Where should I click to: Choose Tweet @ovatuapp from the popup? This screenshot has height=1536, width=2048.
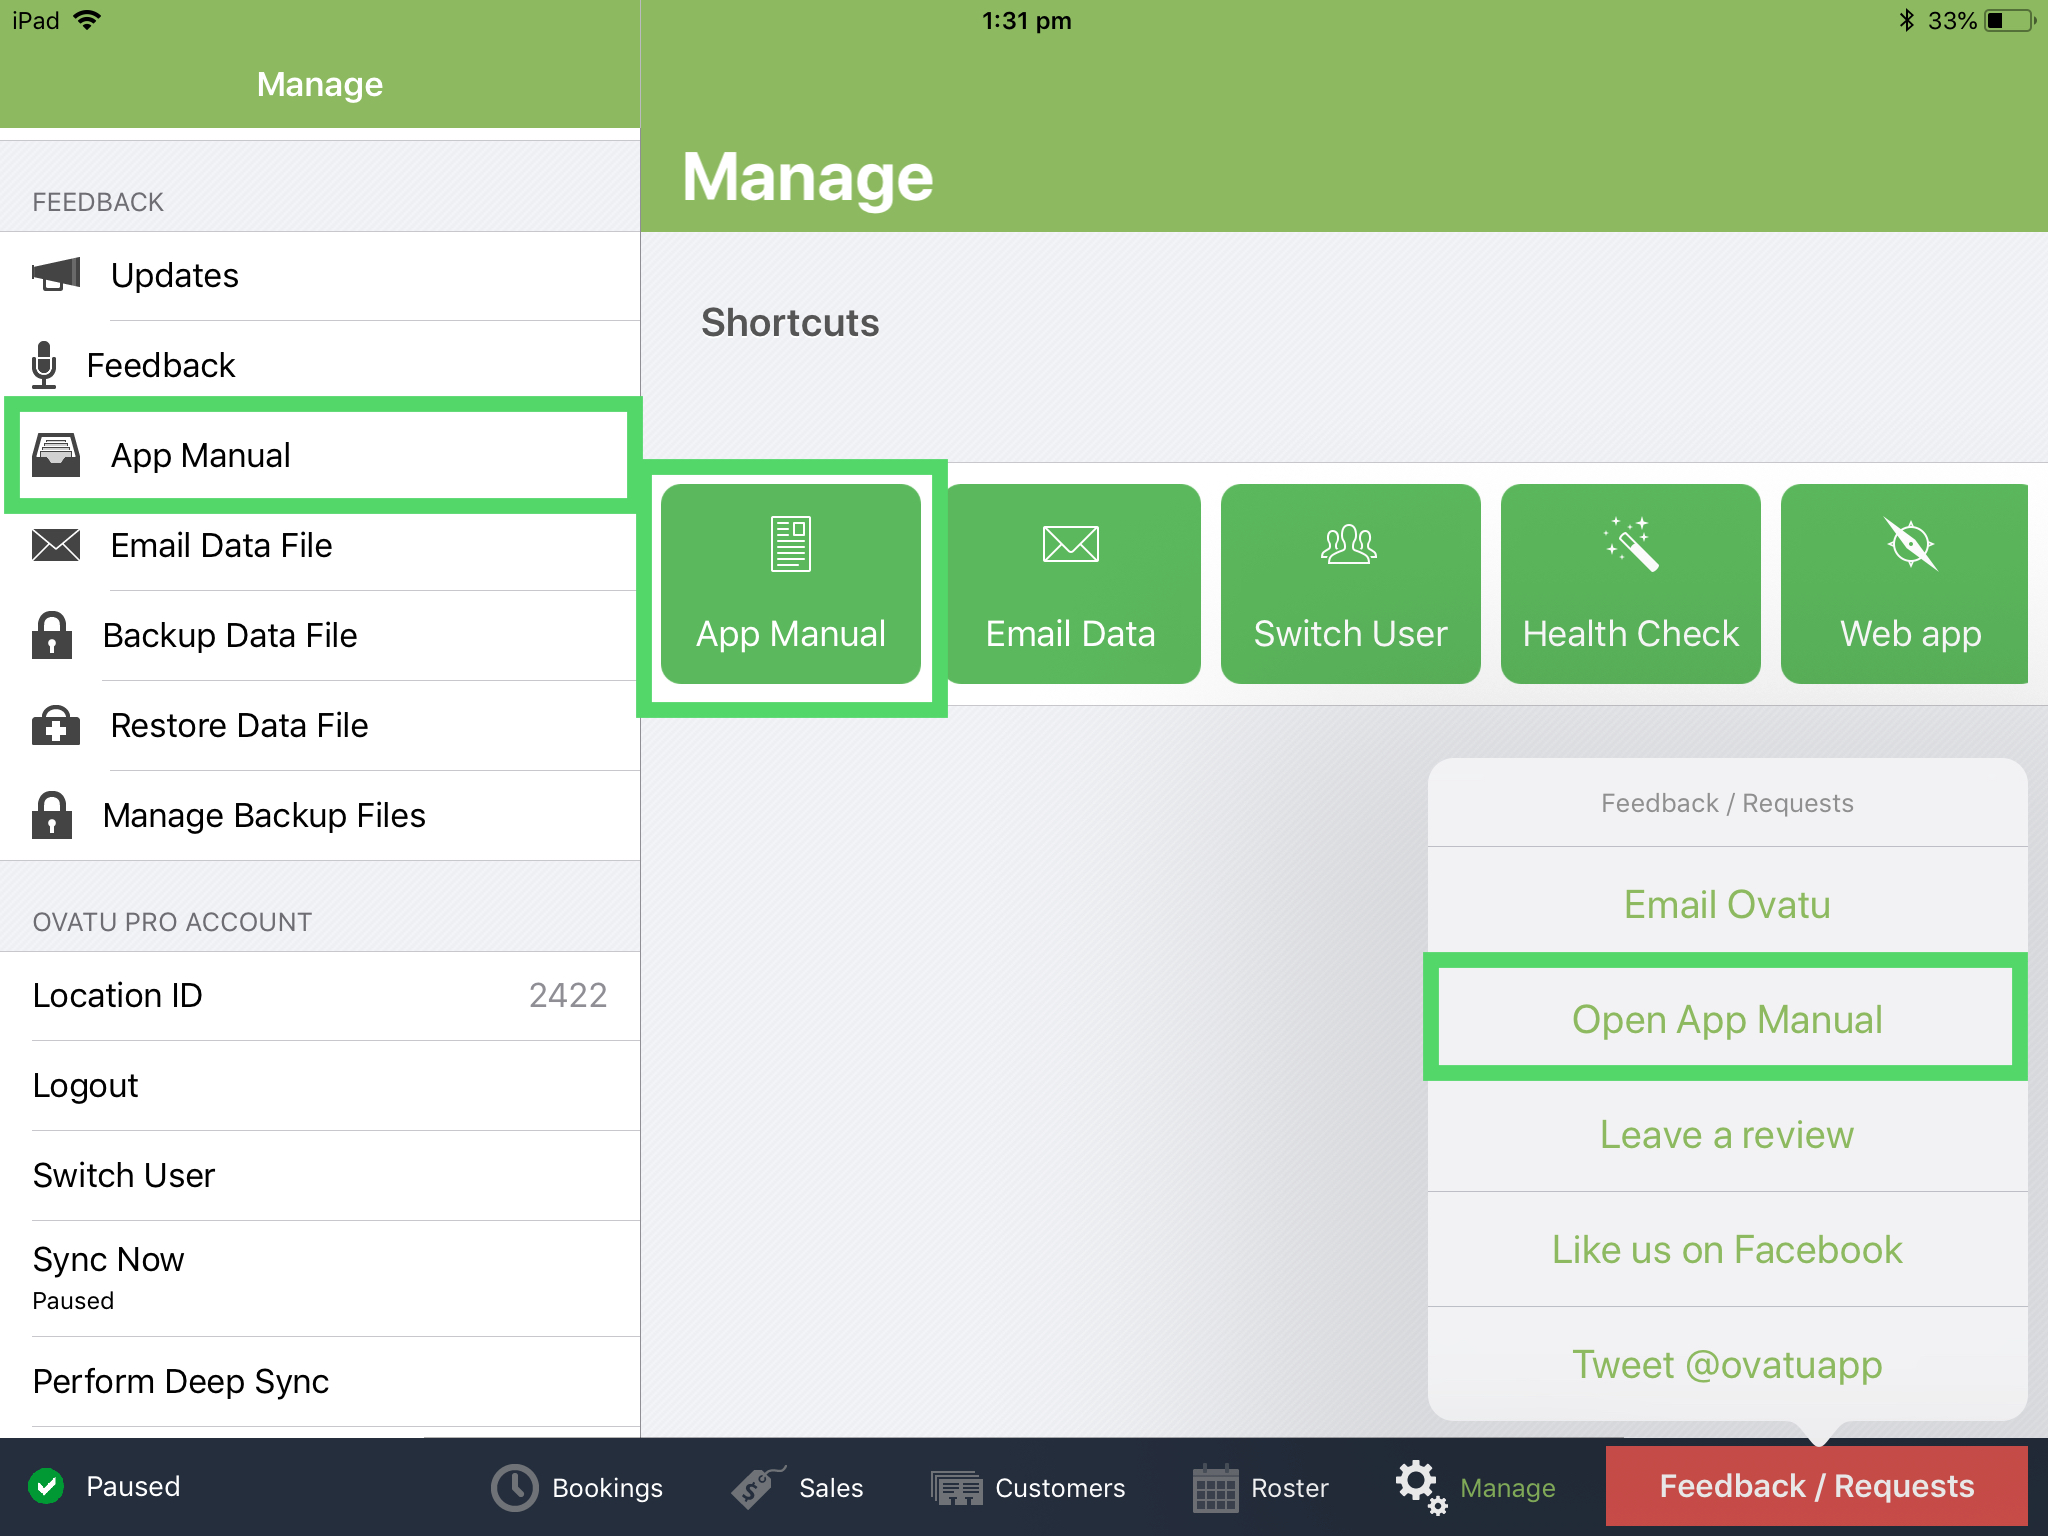coord(1727,1364)
